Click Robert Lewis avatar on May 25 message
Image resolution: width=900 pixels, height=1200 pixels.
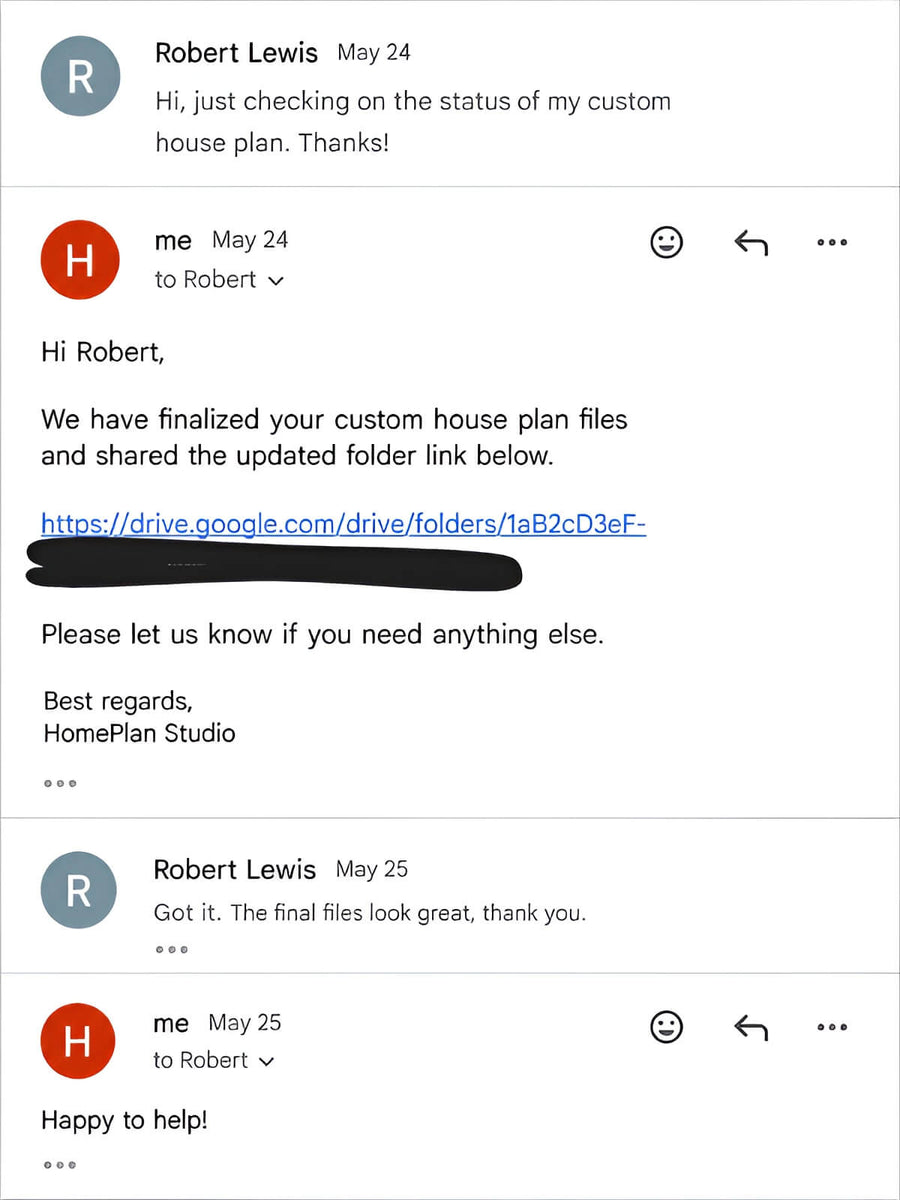tap(78, 890)
